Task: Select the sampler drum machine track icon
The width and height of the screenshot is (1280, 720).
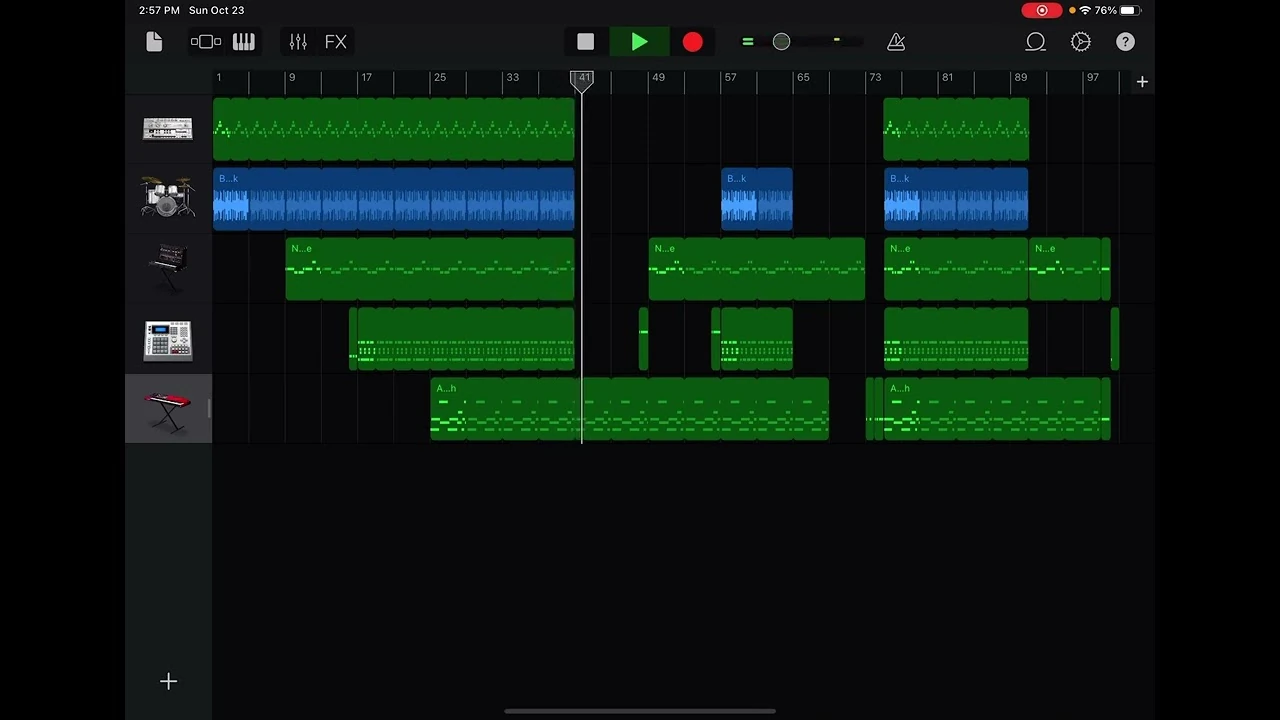Action: tap(167, 340)
